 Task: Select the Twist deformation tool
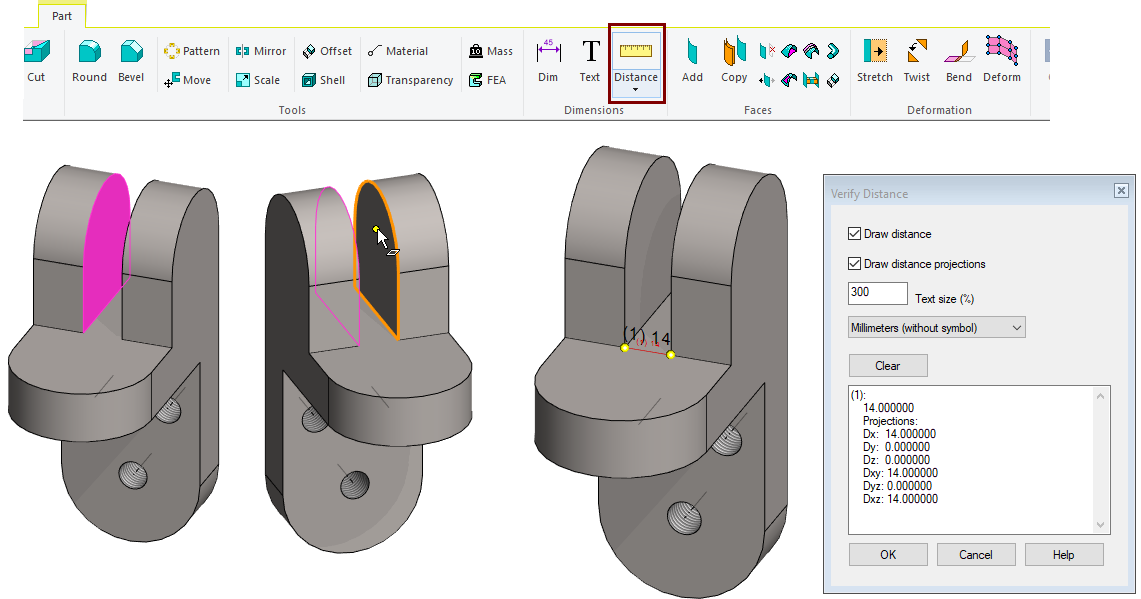point(916,61)
